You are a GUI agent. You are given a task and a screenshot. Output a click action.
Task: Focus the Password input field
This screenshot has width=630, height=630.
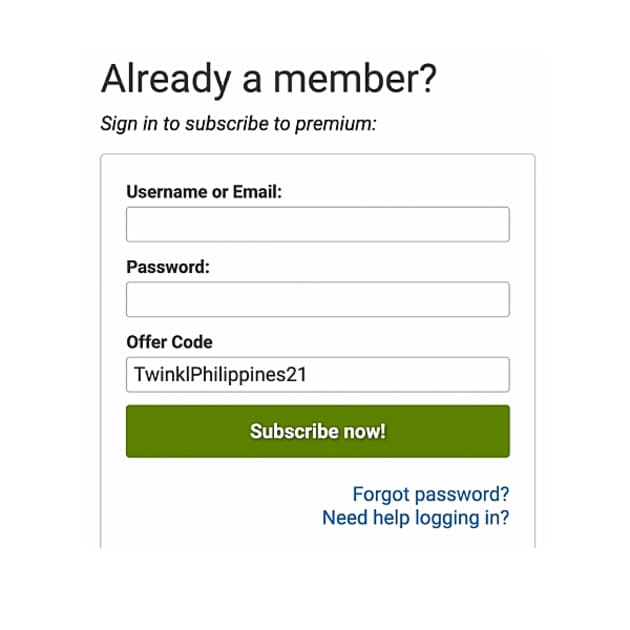pos(317,299)
